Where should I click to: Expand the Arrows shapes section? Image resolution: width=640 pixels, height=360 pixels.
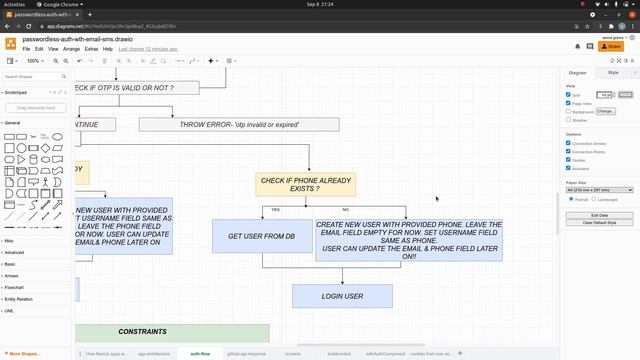(x=11, y=276)
